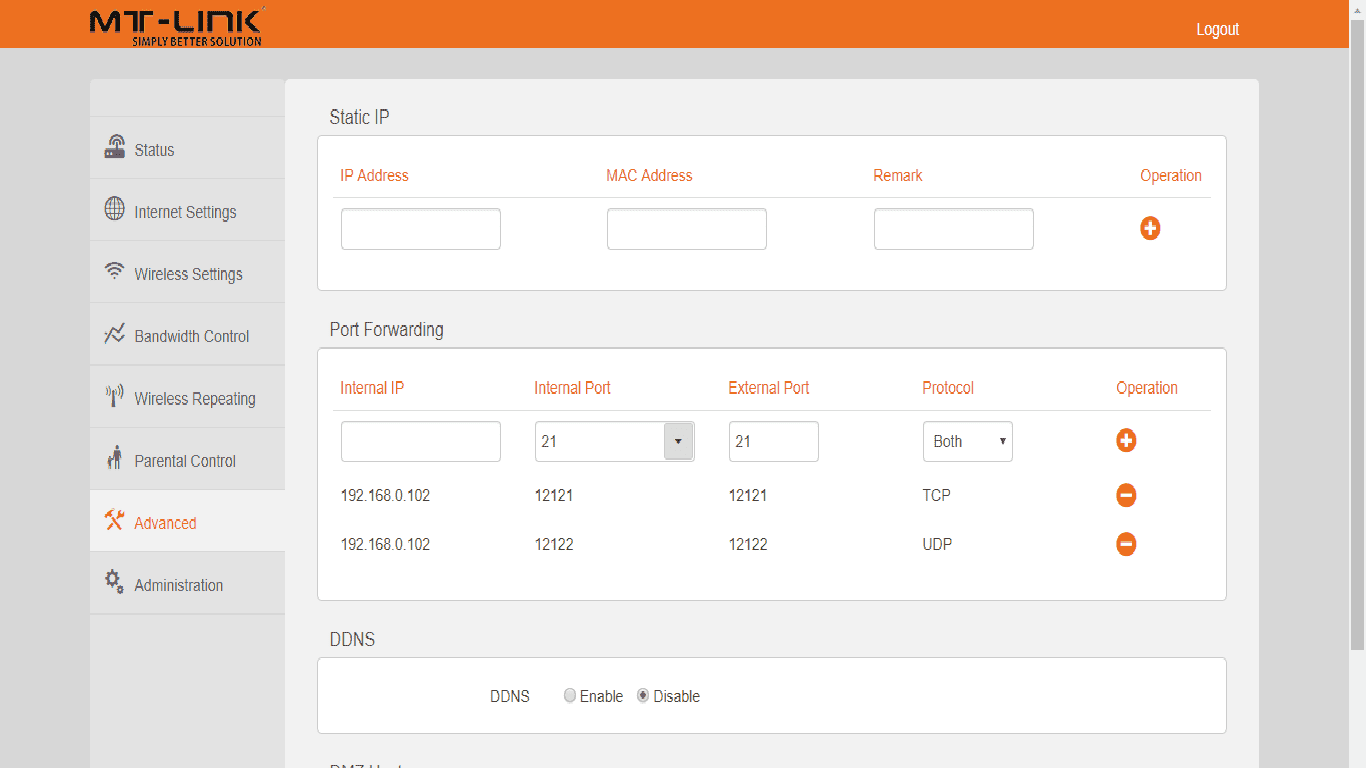The width and height of the screenshot is (1366, 768).
Task: Focus the Static IP Address input field
Action: (421, 229)
